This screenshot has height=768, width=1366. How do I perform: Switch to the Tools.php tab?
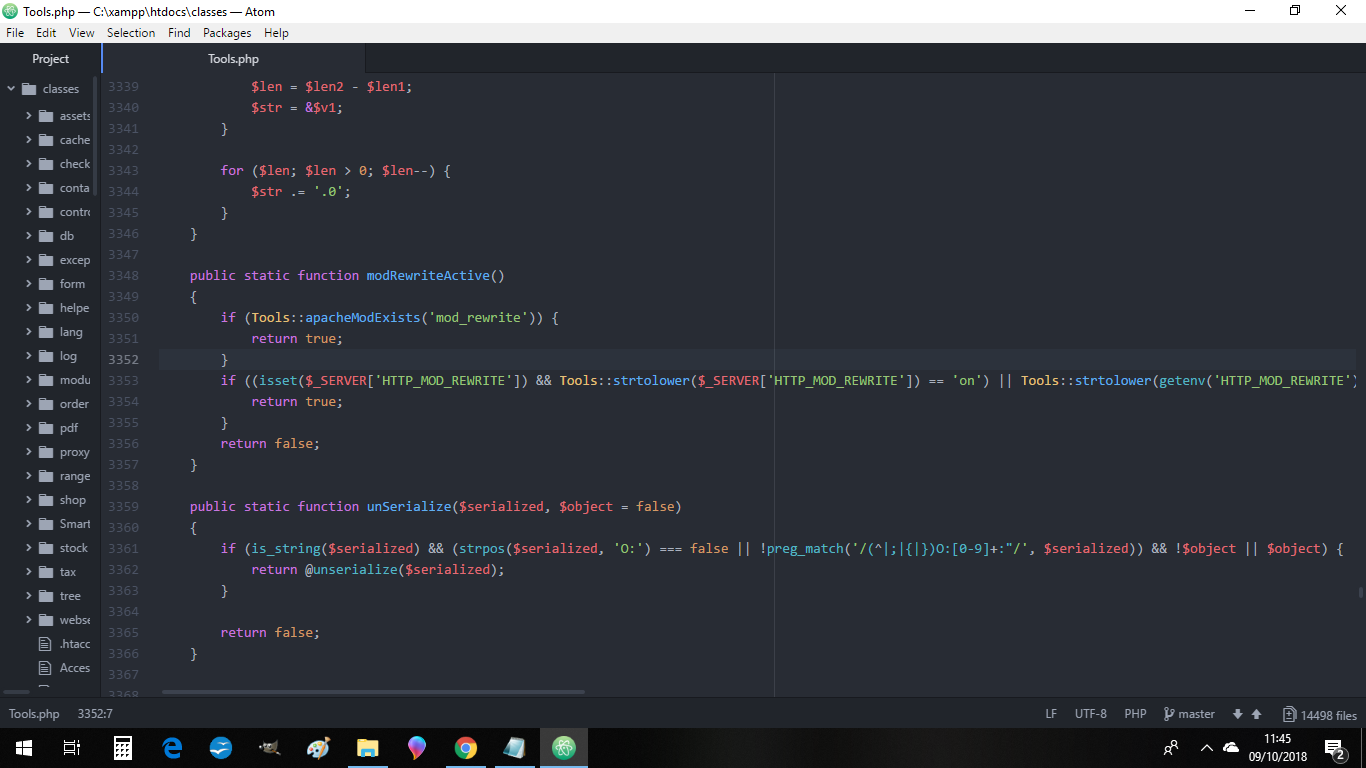coord(234,59)
